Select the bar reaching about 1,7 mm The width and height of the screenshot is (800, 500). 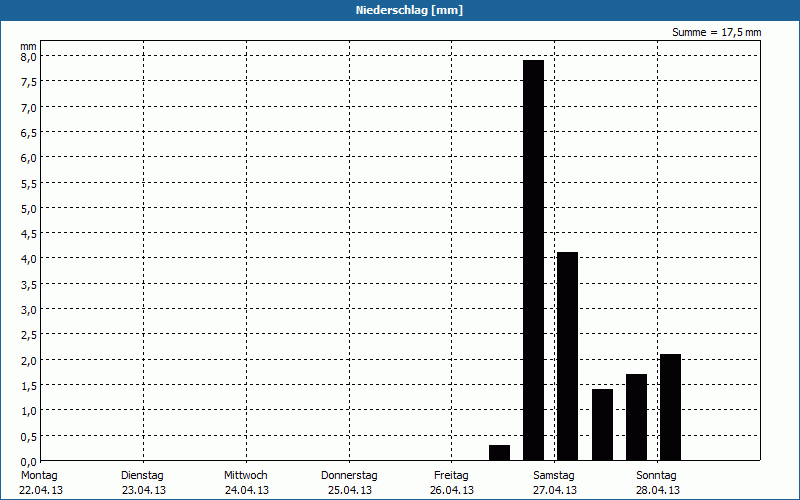[636, 417]
